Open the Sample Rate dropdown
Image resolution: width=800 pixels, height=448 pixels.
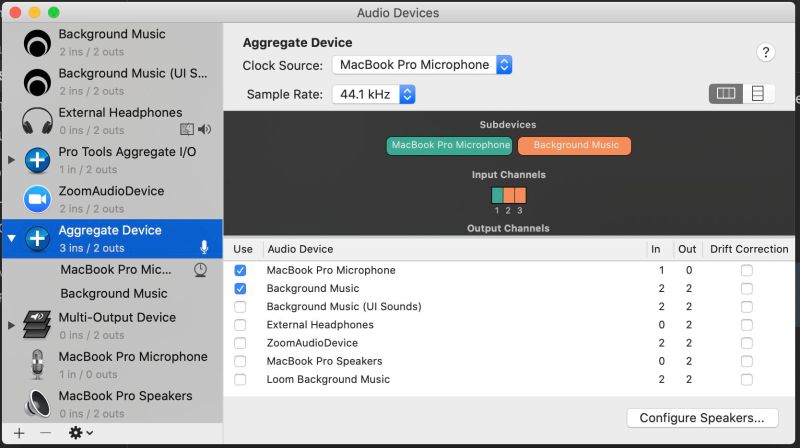coord(373,94)
